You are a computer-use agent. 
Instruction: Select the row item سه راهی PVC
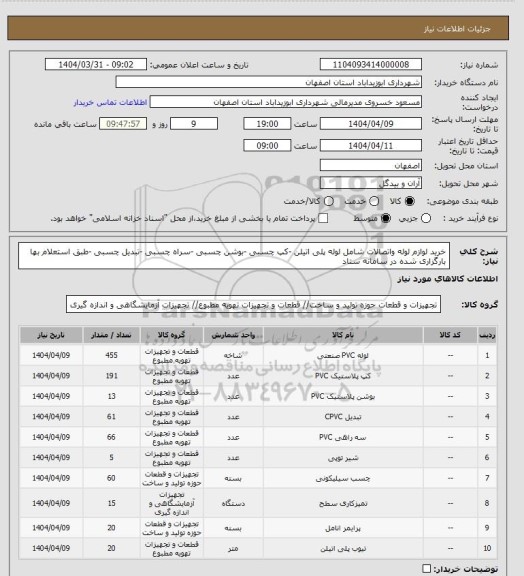click(x=343, y=437)
